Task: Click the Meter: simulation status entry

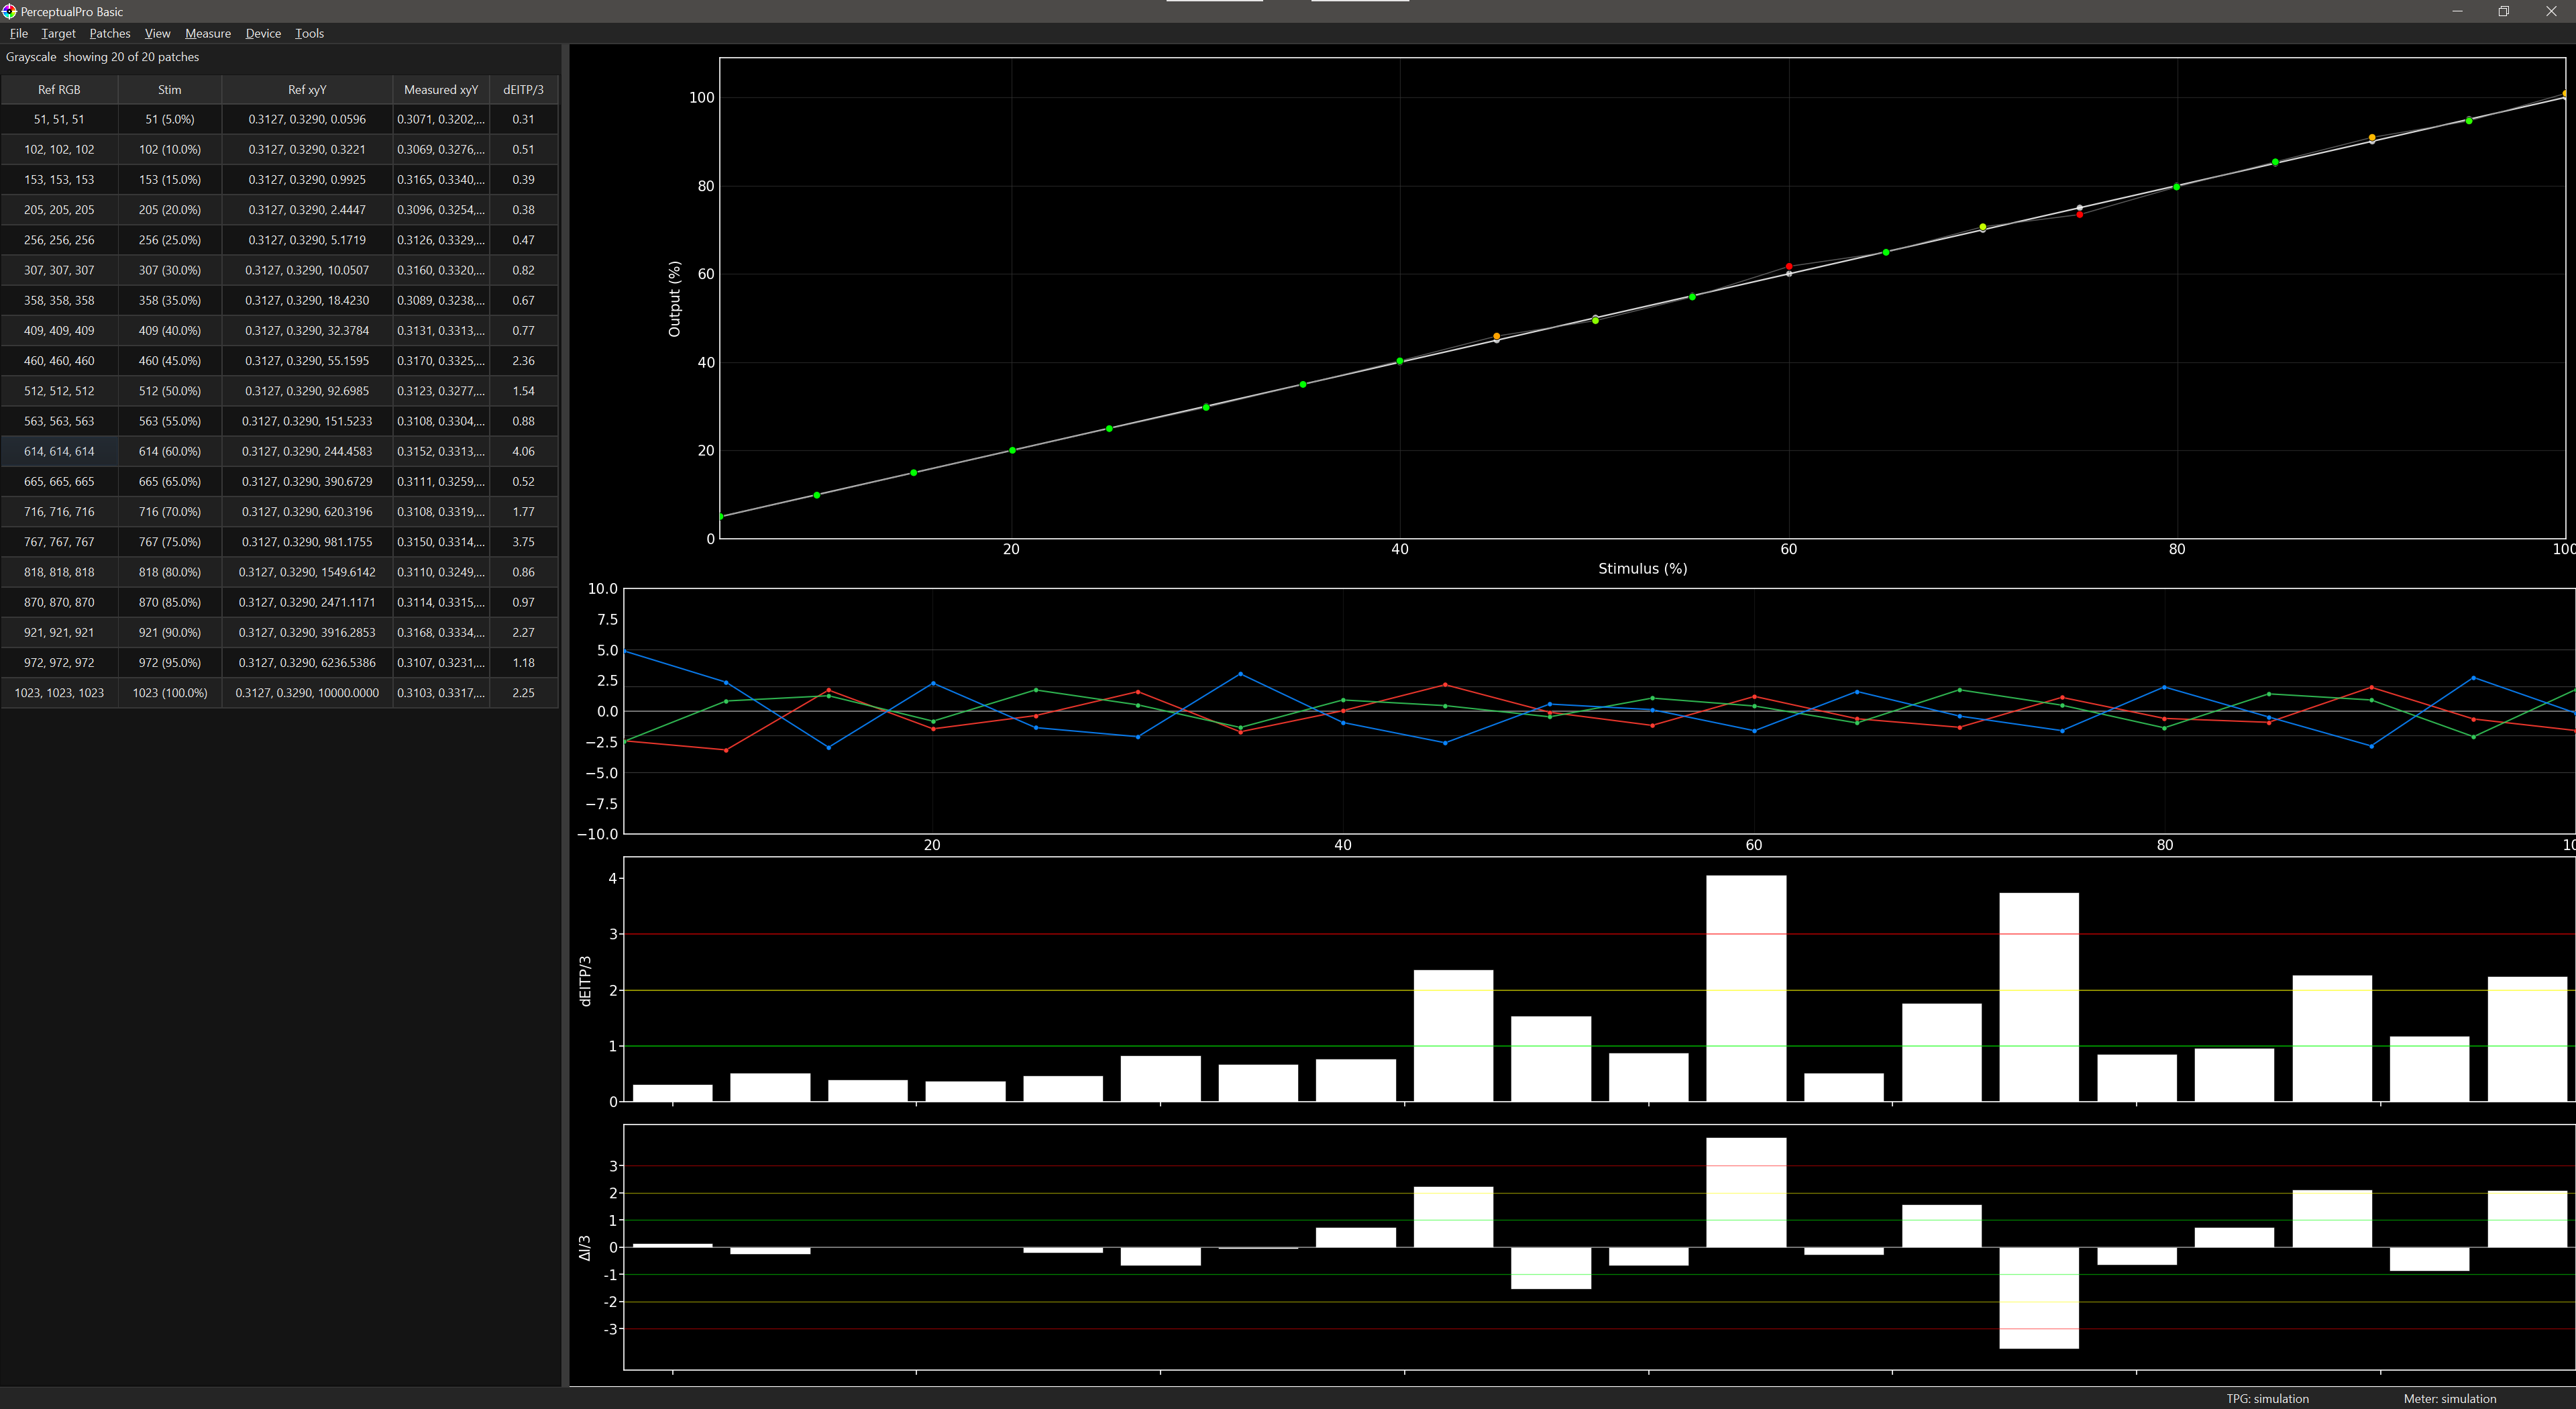Action: coord(2449,1398)
